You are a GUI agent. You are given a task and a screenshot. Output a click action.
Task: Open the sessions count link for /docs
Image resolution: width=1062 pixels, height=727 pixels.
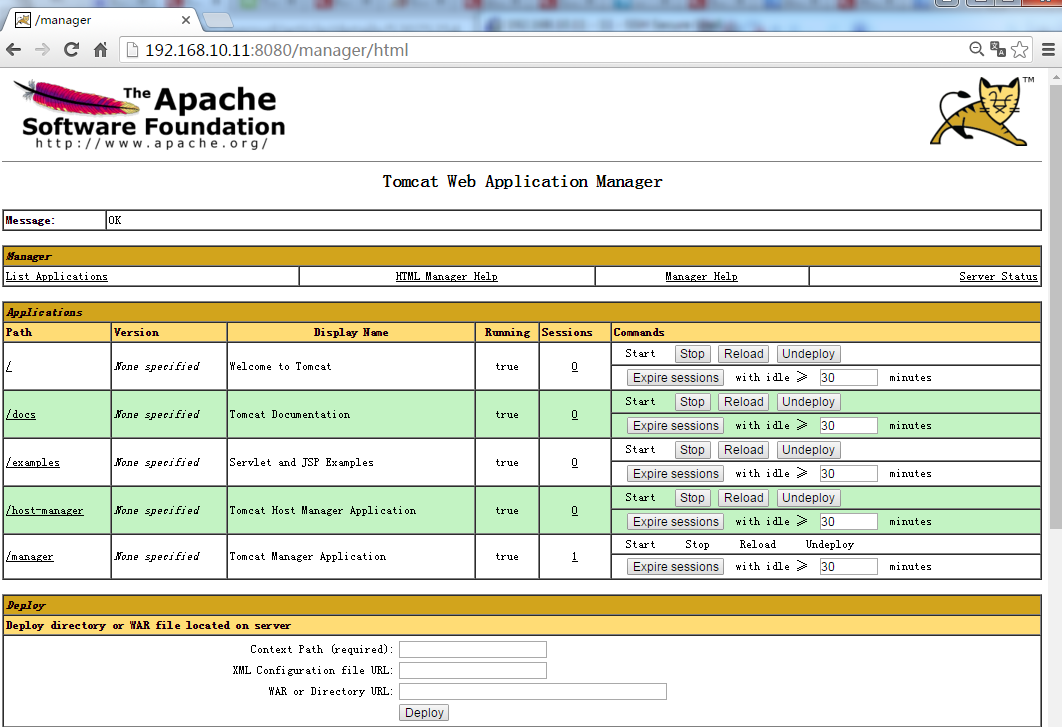coord(574,415)
